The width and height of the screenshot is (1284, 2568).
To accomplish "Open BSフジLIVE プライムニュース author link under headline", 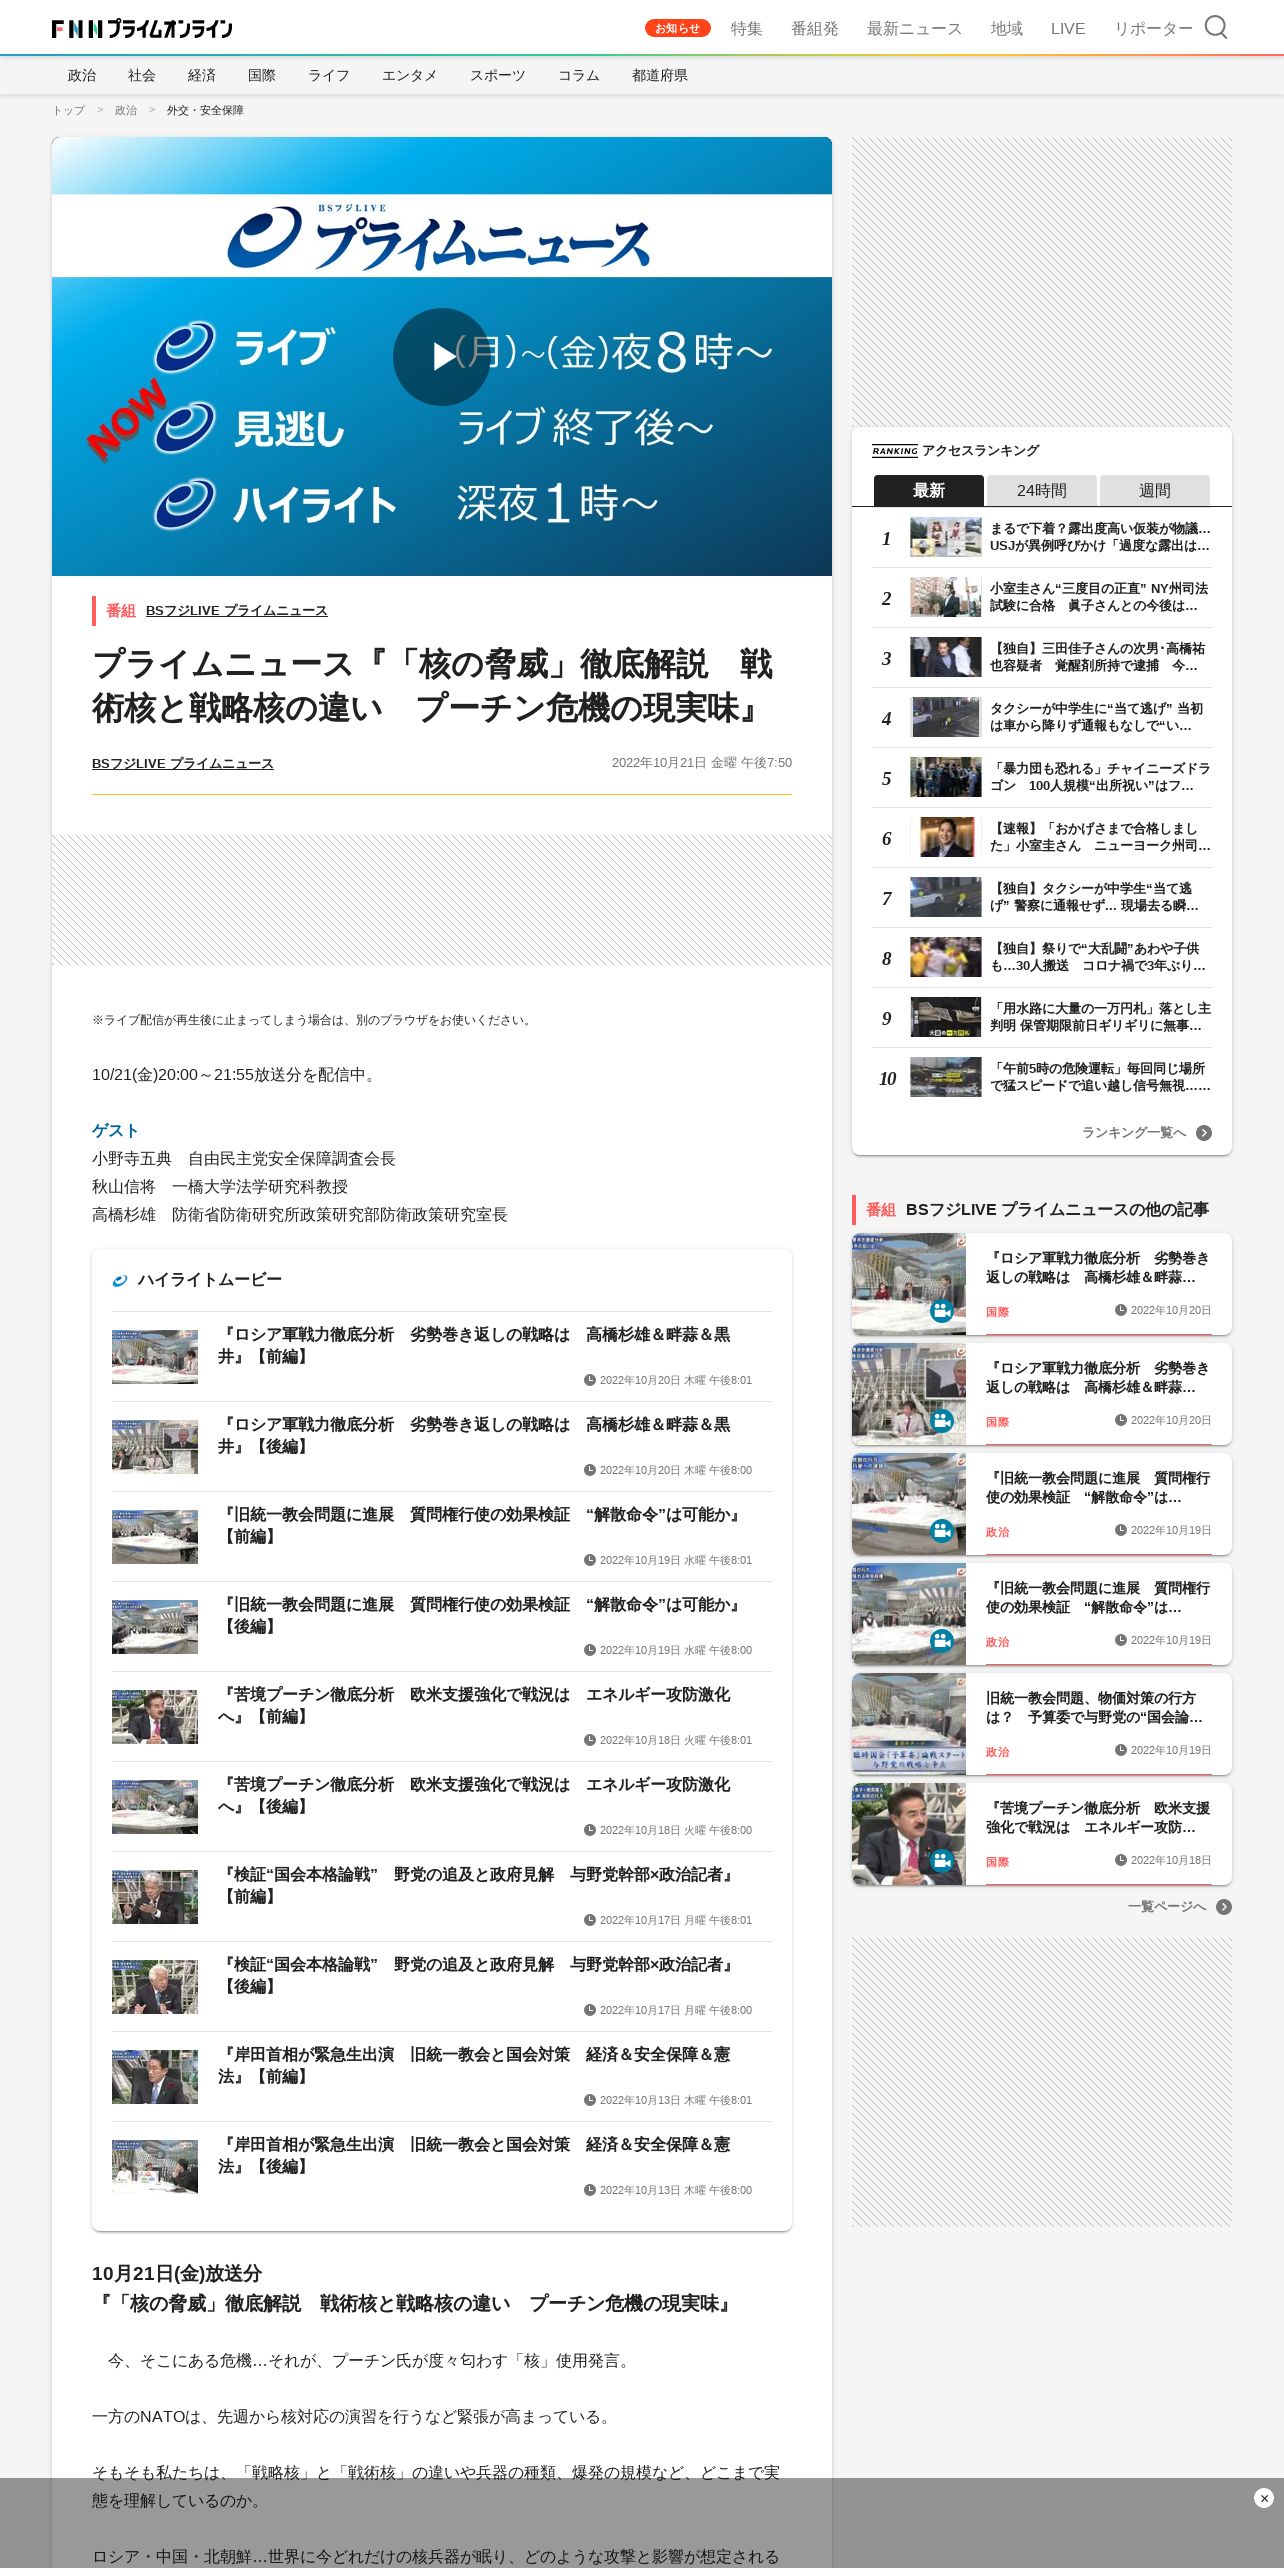I will click(183, 763).
